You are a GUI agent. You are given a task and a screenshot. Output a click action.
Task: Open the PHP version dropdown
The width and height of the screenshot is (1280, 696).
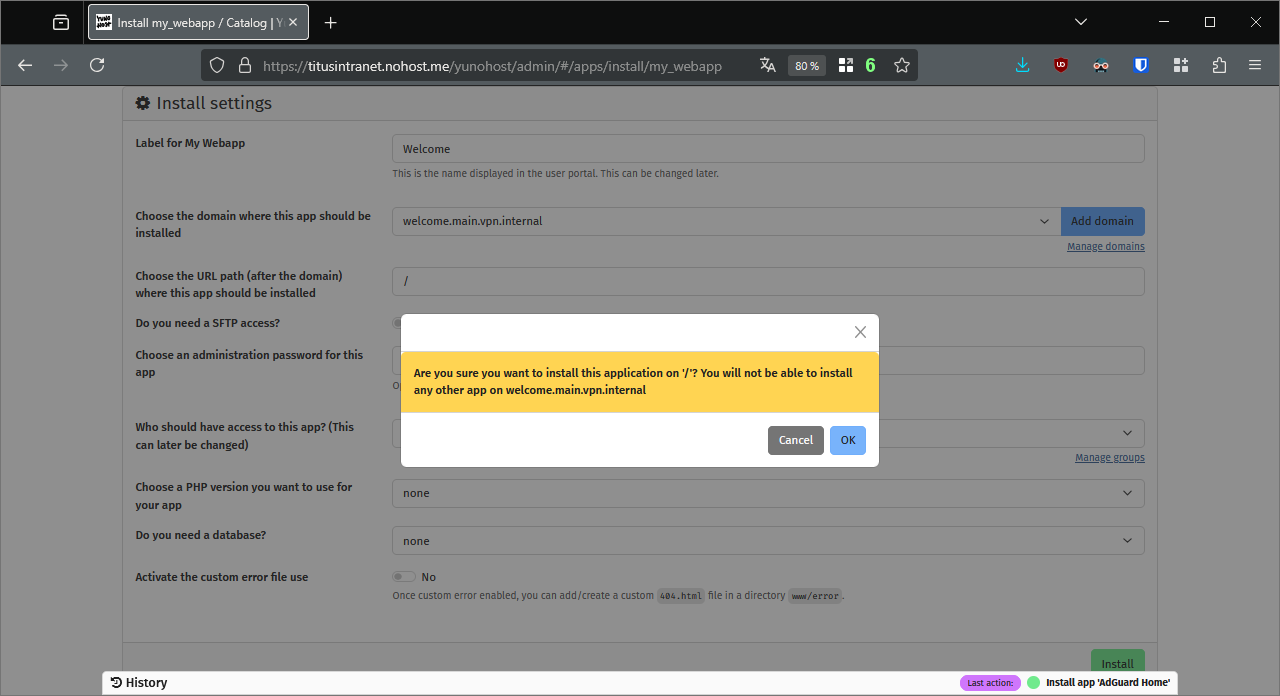tap(767, 493)
